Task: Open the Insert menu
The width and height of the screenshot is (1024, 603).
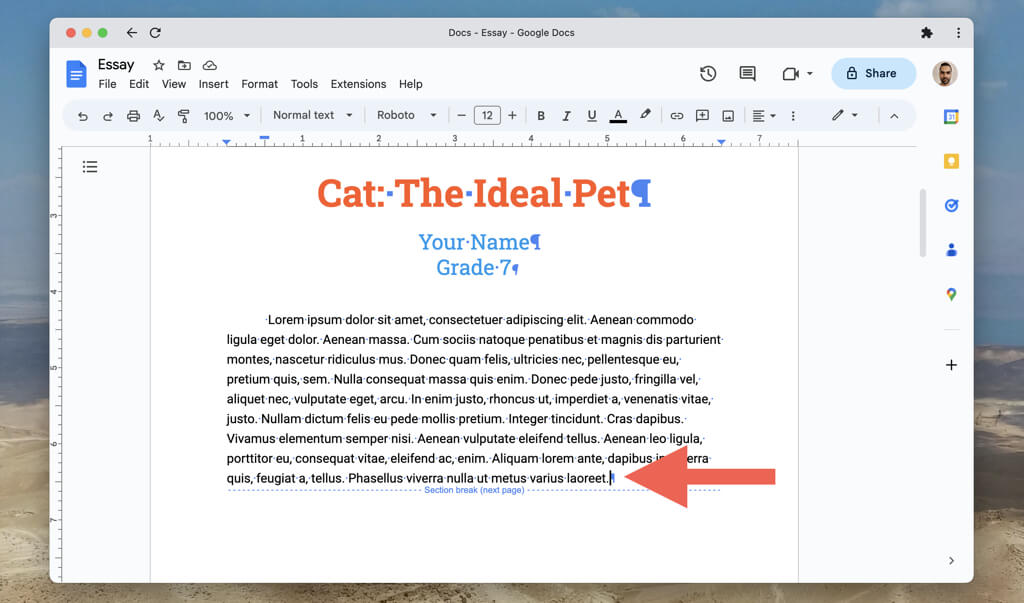Action: 213,84
